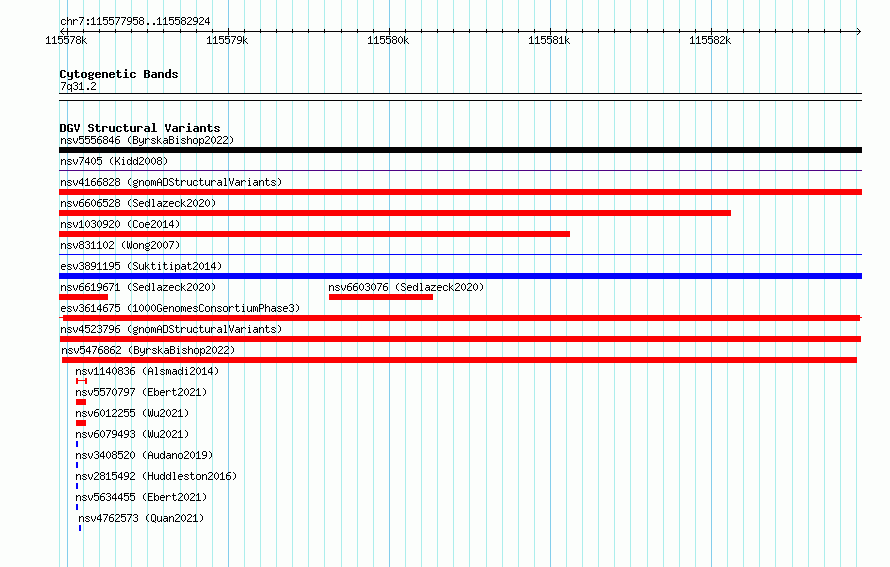The width and height of the screenshot is (890, 567).
Task: Click the Cytogenetic Bands track title
Action: [x=119, y=74]
